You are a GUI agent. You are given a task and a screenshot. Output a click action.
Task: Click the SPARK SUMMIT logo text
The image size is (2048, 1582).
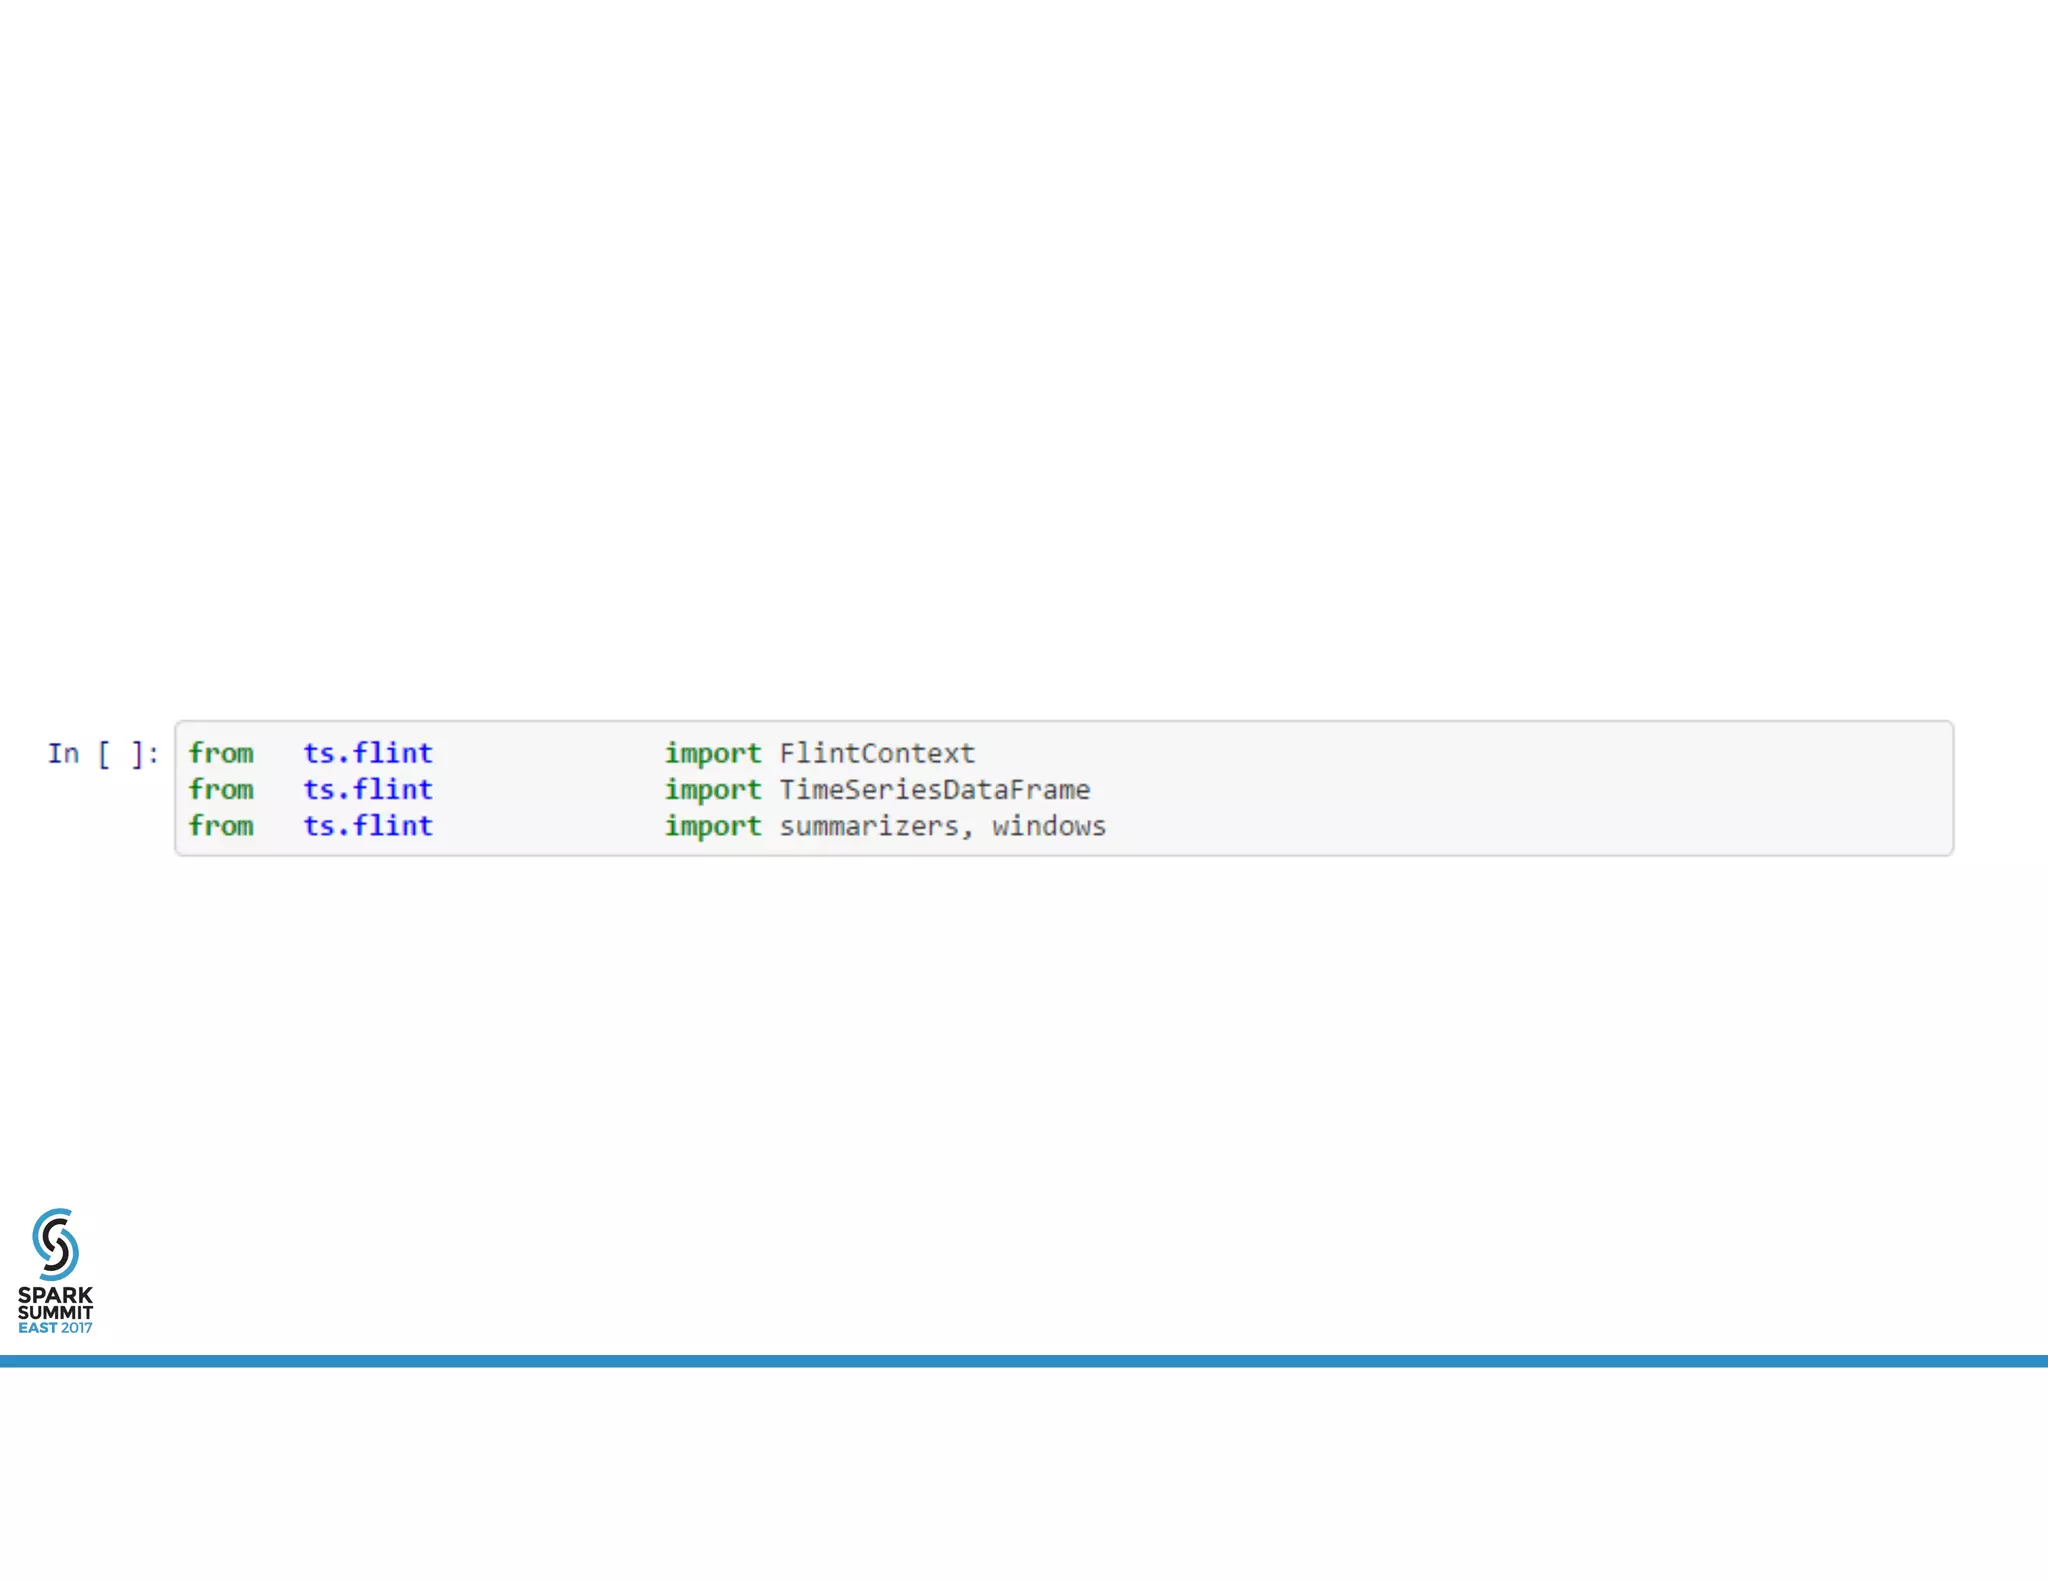(x=55, y=1303)
